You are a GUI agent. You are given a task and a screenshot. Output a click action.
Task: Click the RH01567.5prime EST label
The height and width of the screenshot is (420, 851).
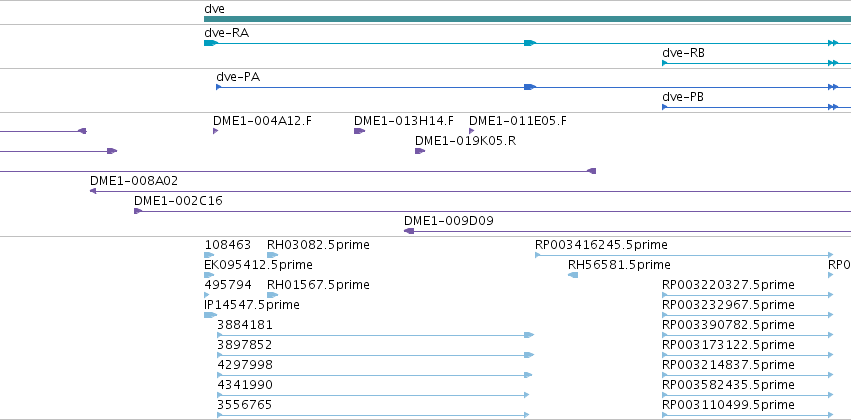318,285
